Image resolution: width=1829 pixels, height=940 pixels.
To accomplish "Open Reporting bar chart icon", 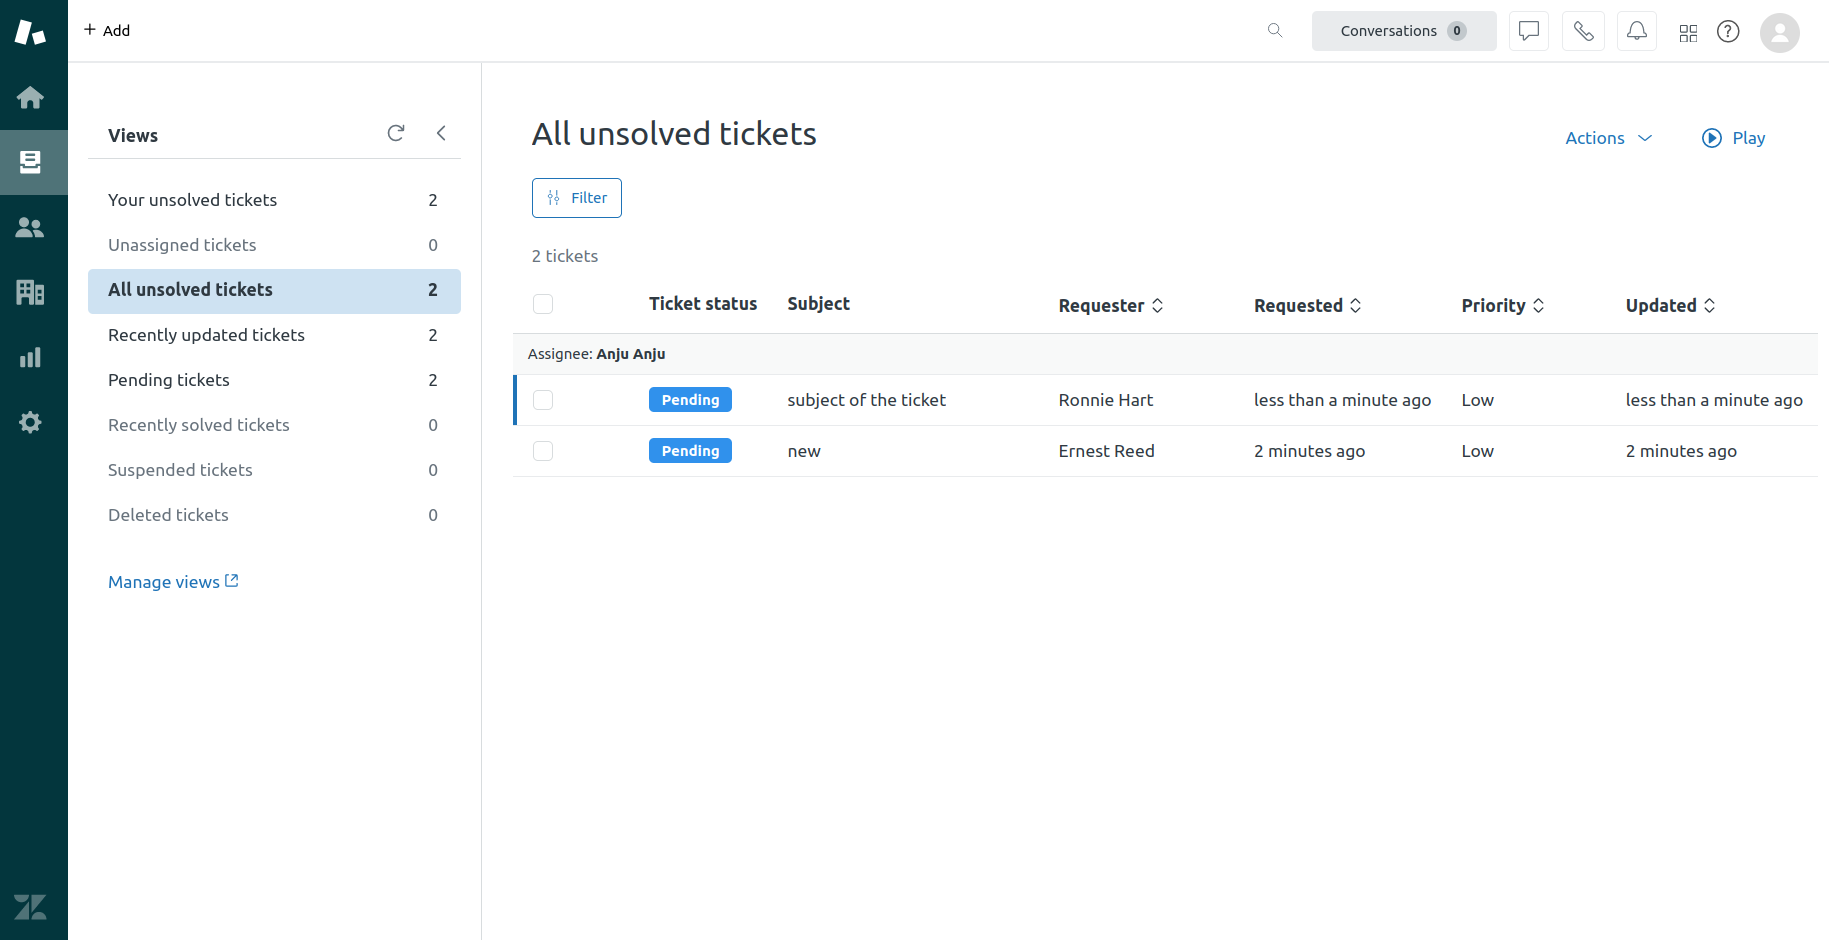I will click(x=30, y=357).
